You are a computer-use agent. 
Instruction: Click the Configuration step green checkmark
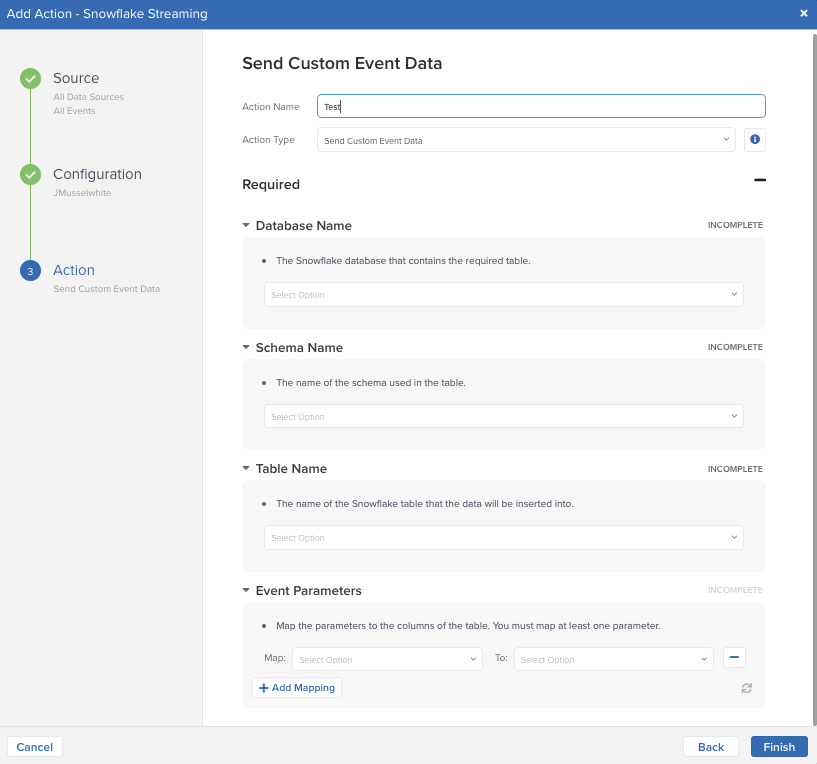click(x=30, y=174)
